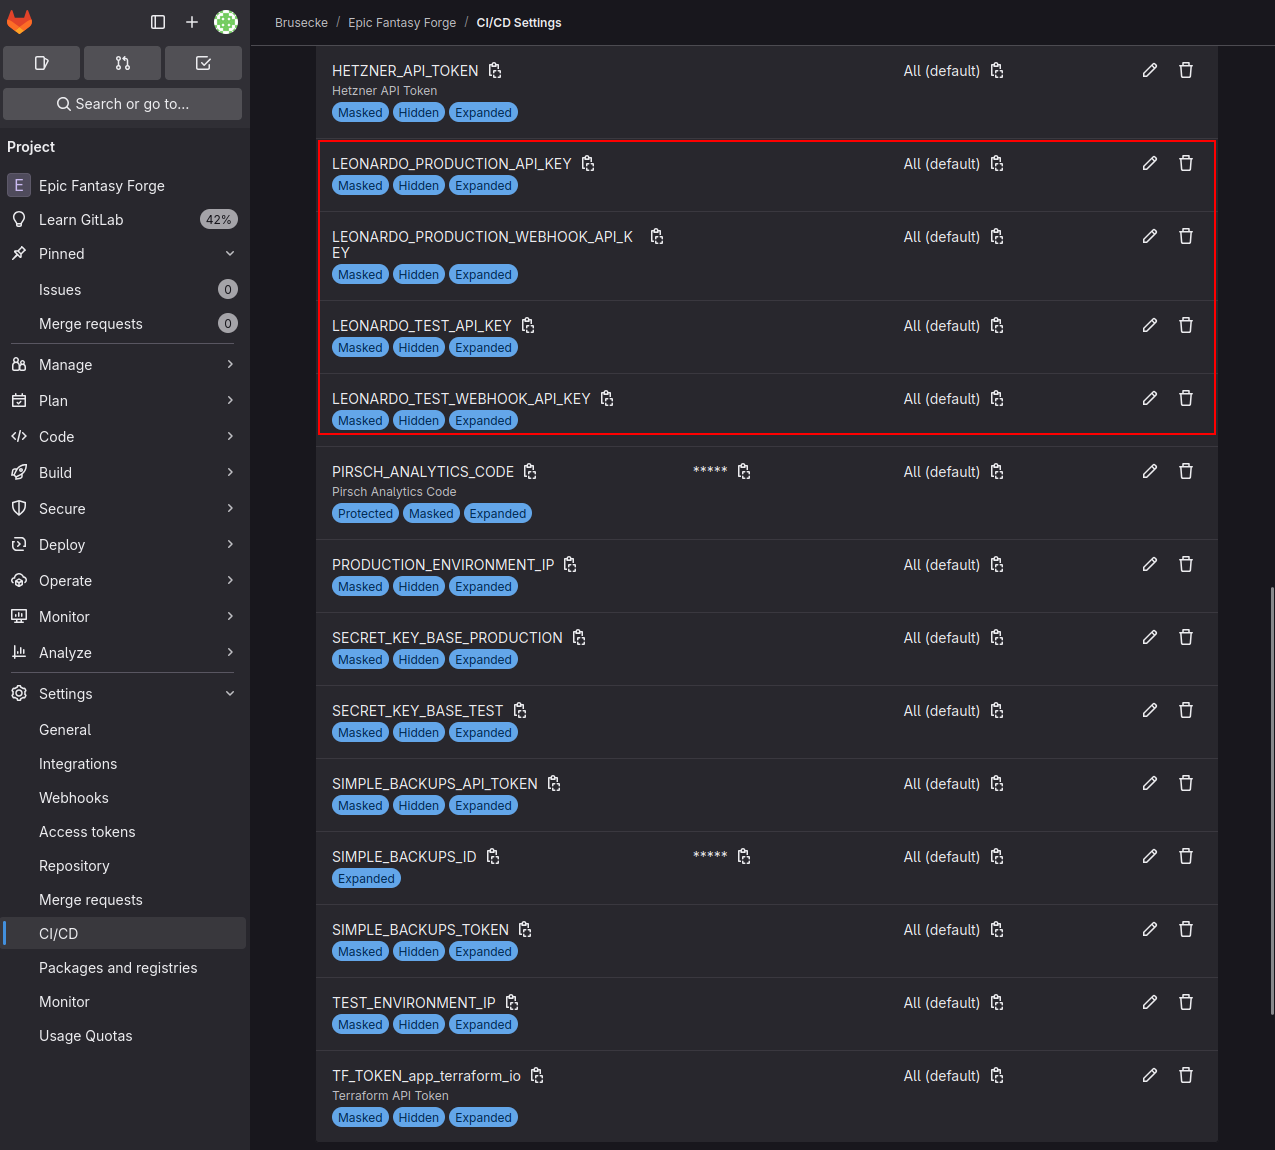This screenshot has width=1275, height=1150.
Task: Edit the HETZNER_API_TOKEN variable
Action: tap(1150, 70)
